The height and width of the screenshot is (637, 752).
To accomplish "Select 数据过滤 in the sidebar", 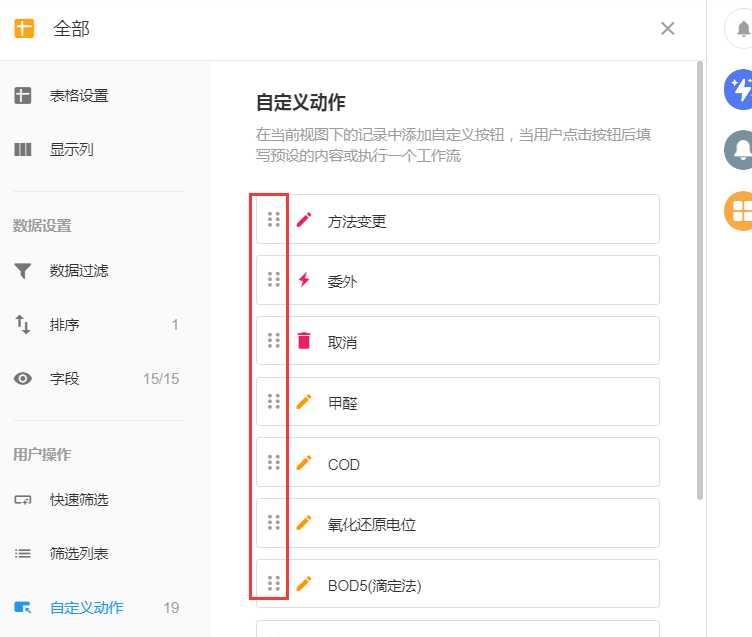I will pos(79,270).
